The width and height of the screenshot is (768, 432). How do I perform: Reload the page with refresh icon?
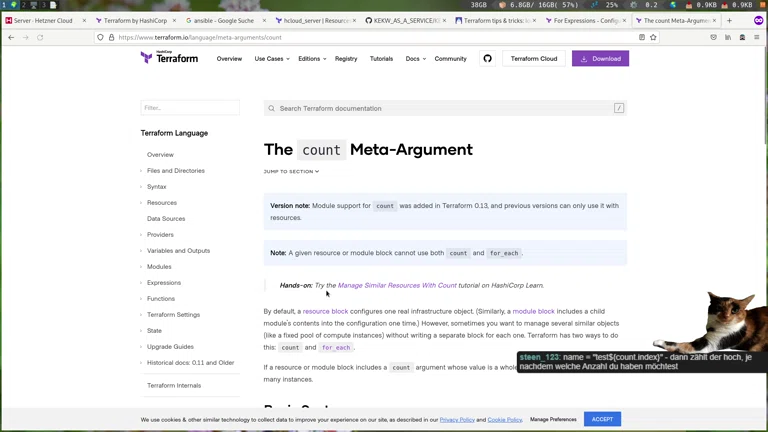point(40,37)
